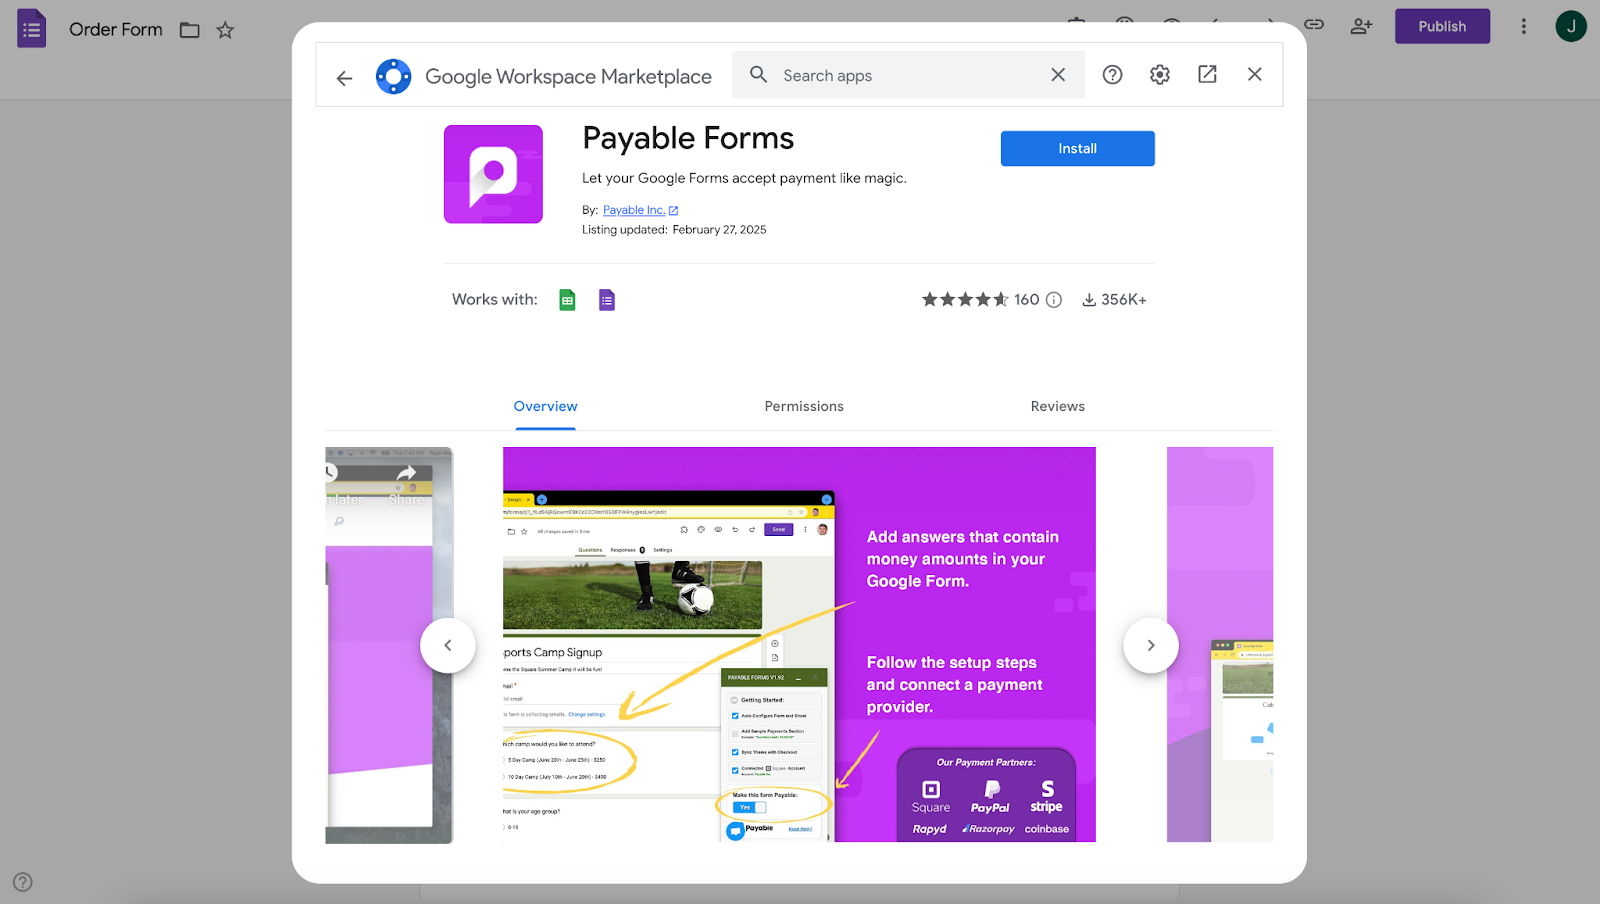Image resolution: width=1600 pixels, height=904 pixels.
Task: Switch to the Permissions tab
Action: (x=804, y=407)
